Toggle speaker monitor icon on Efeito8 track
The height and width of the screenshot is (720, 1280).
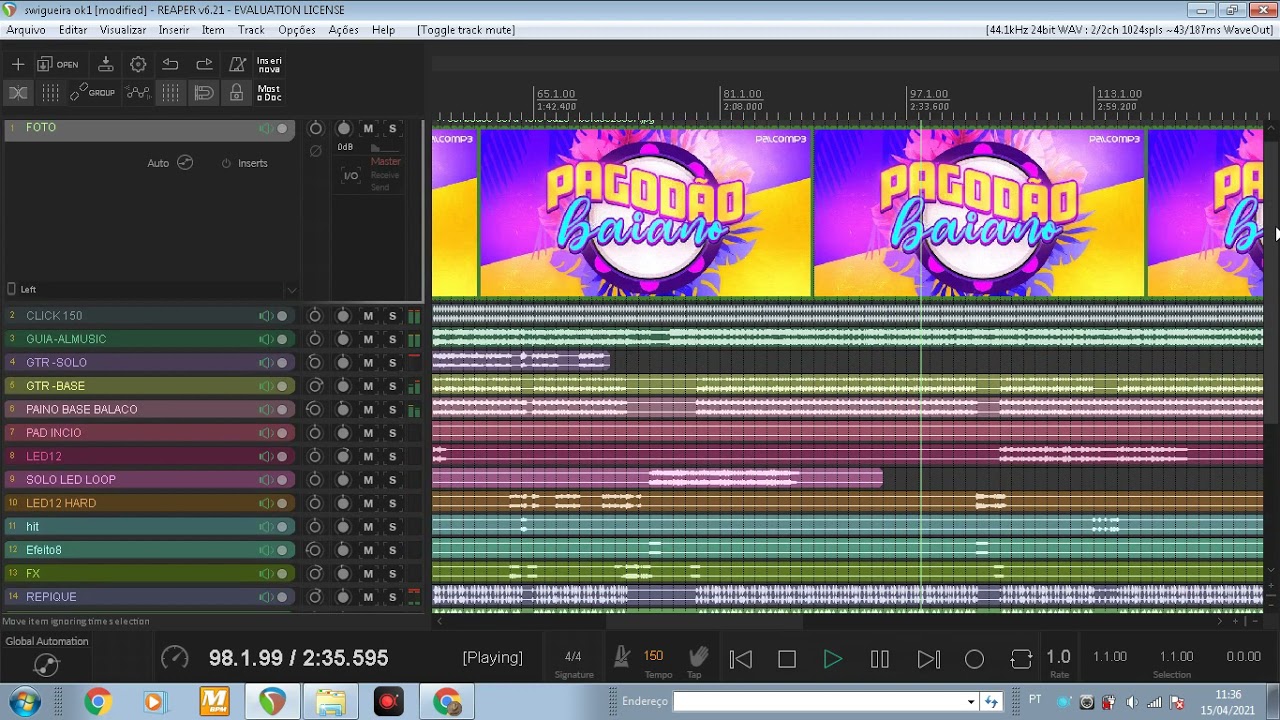[x=265, y=550]
